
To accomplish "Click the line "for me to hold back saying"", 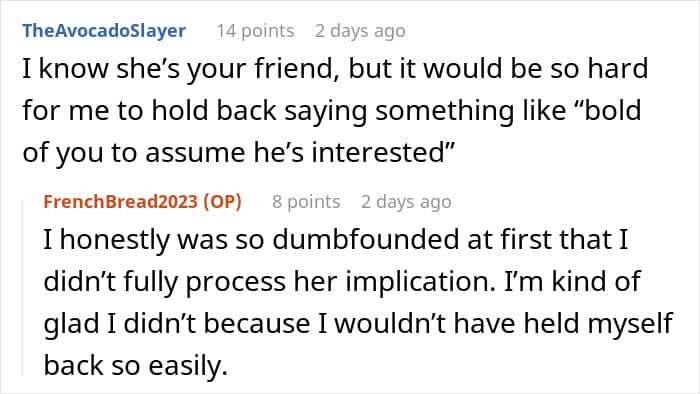I will pyautogui.click(x=332, y=110).
